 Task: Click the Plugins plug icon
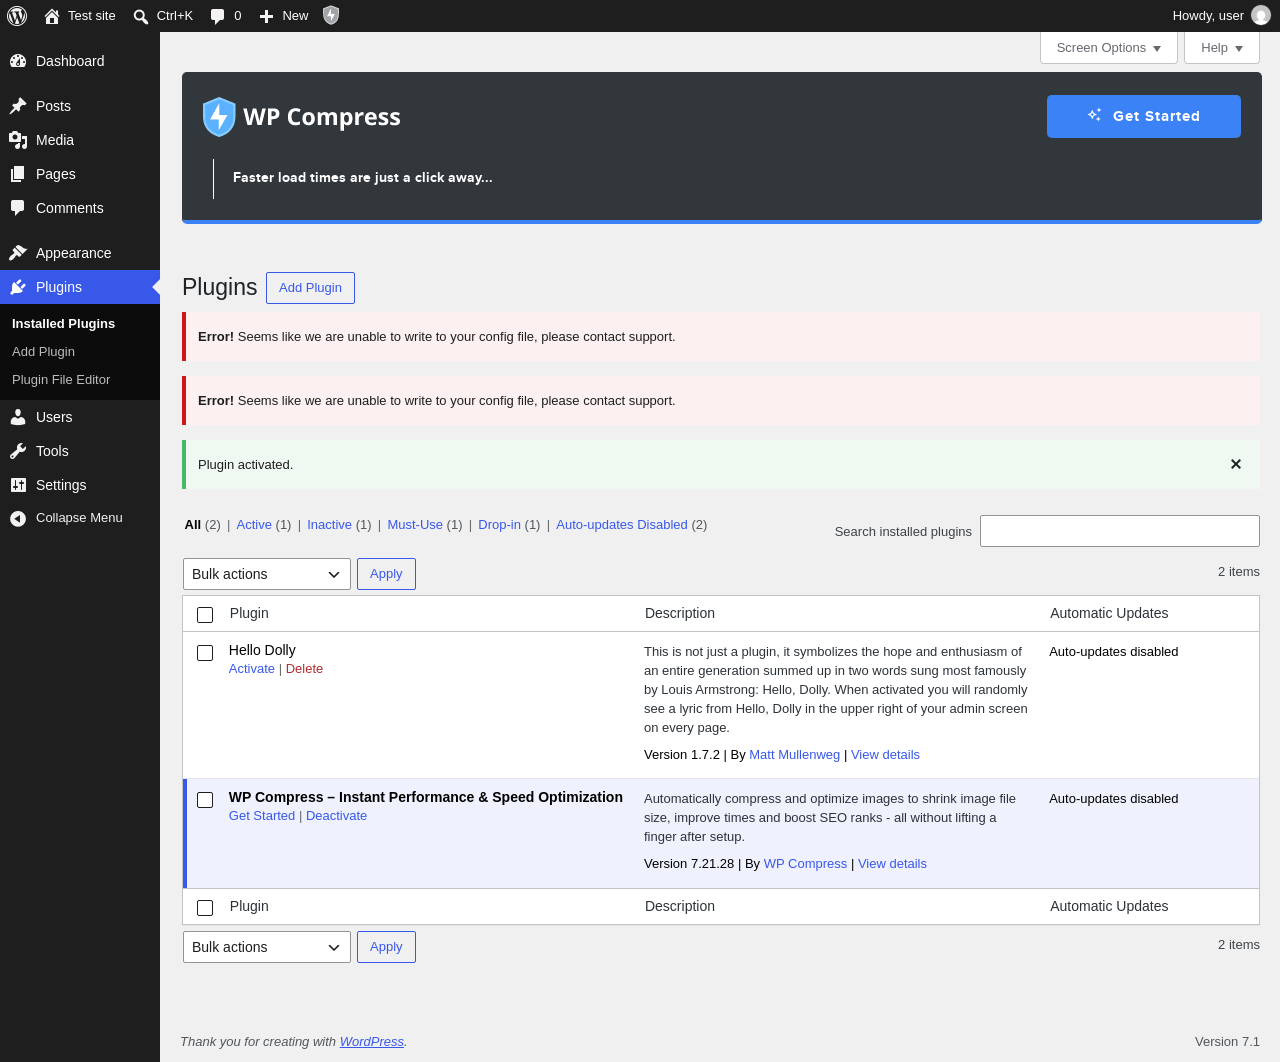[18, 287]
